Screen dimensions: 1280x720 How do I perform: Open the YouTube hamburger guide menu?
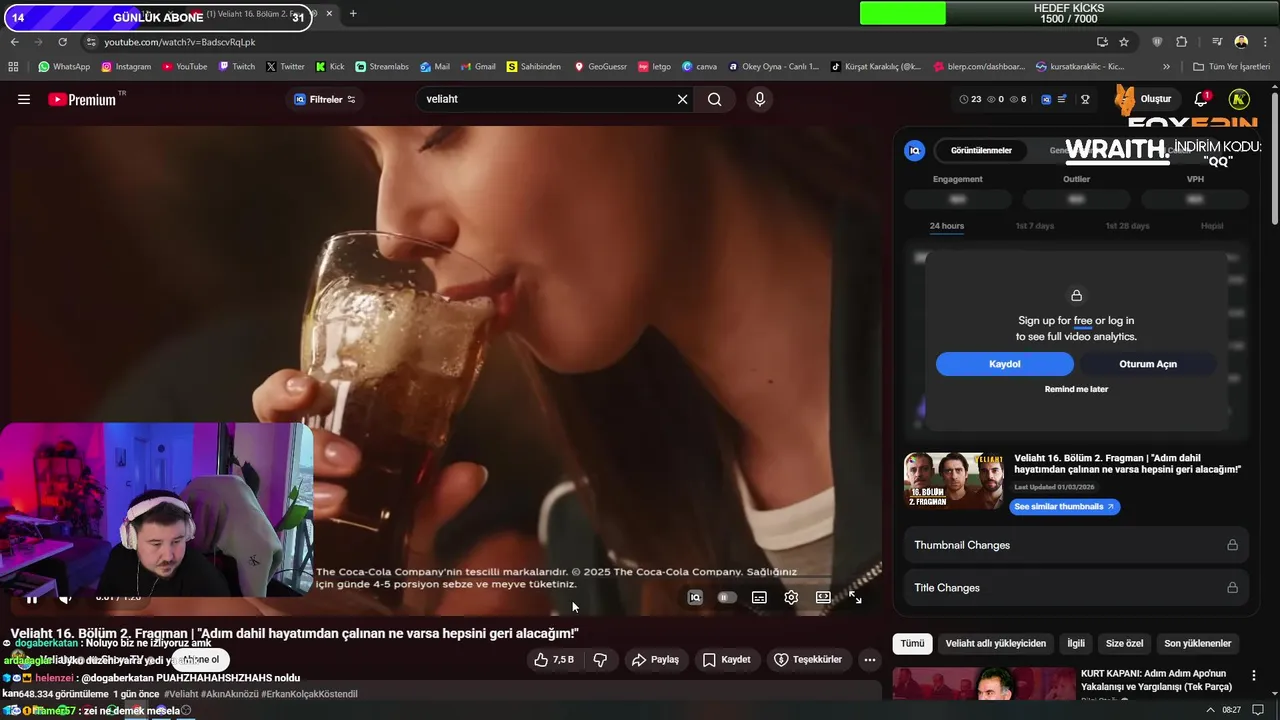click(24, 99)
